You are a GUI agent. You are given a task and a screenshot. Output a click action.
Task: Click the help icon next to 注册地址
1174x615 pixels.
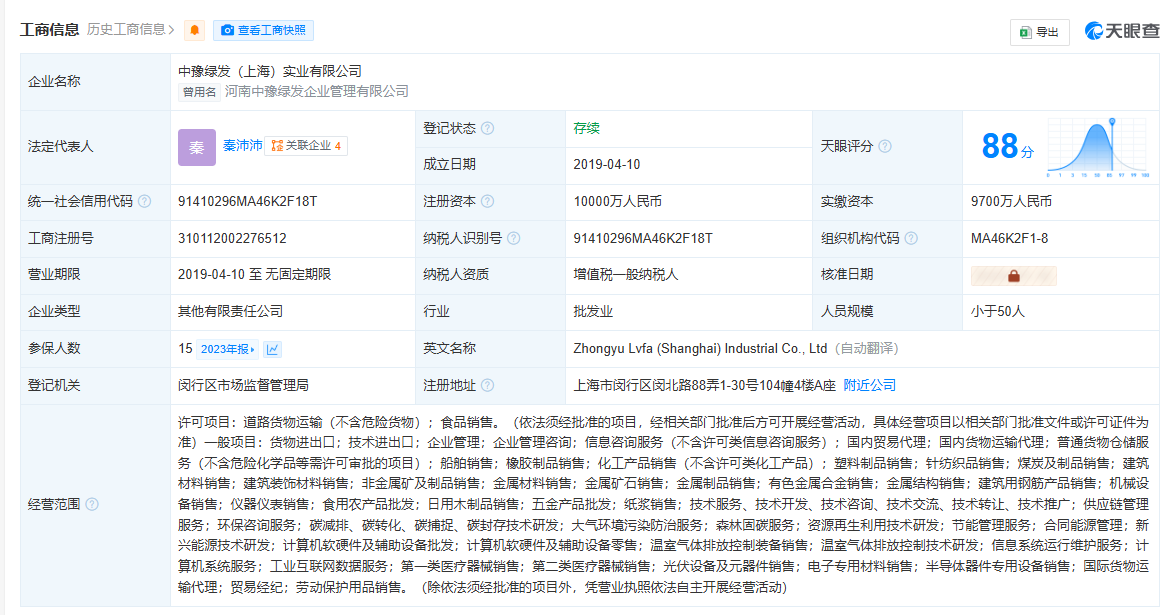[487, 385]
